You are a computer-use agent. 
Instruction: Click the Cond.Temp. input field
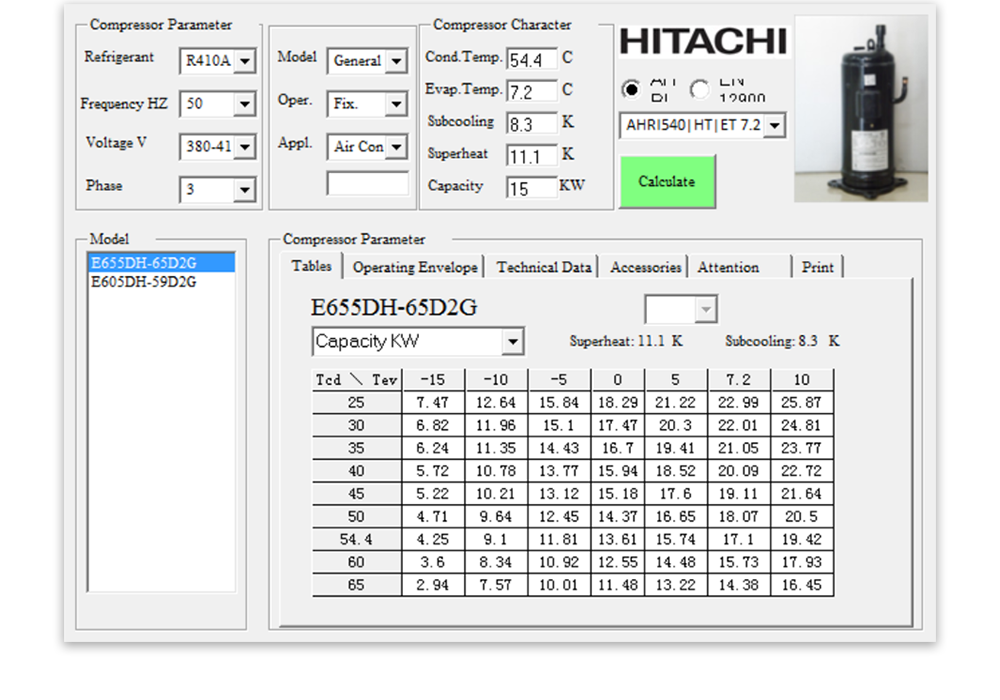coord(531,60)
